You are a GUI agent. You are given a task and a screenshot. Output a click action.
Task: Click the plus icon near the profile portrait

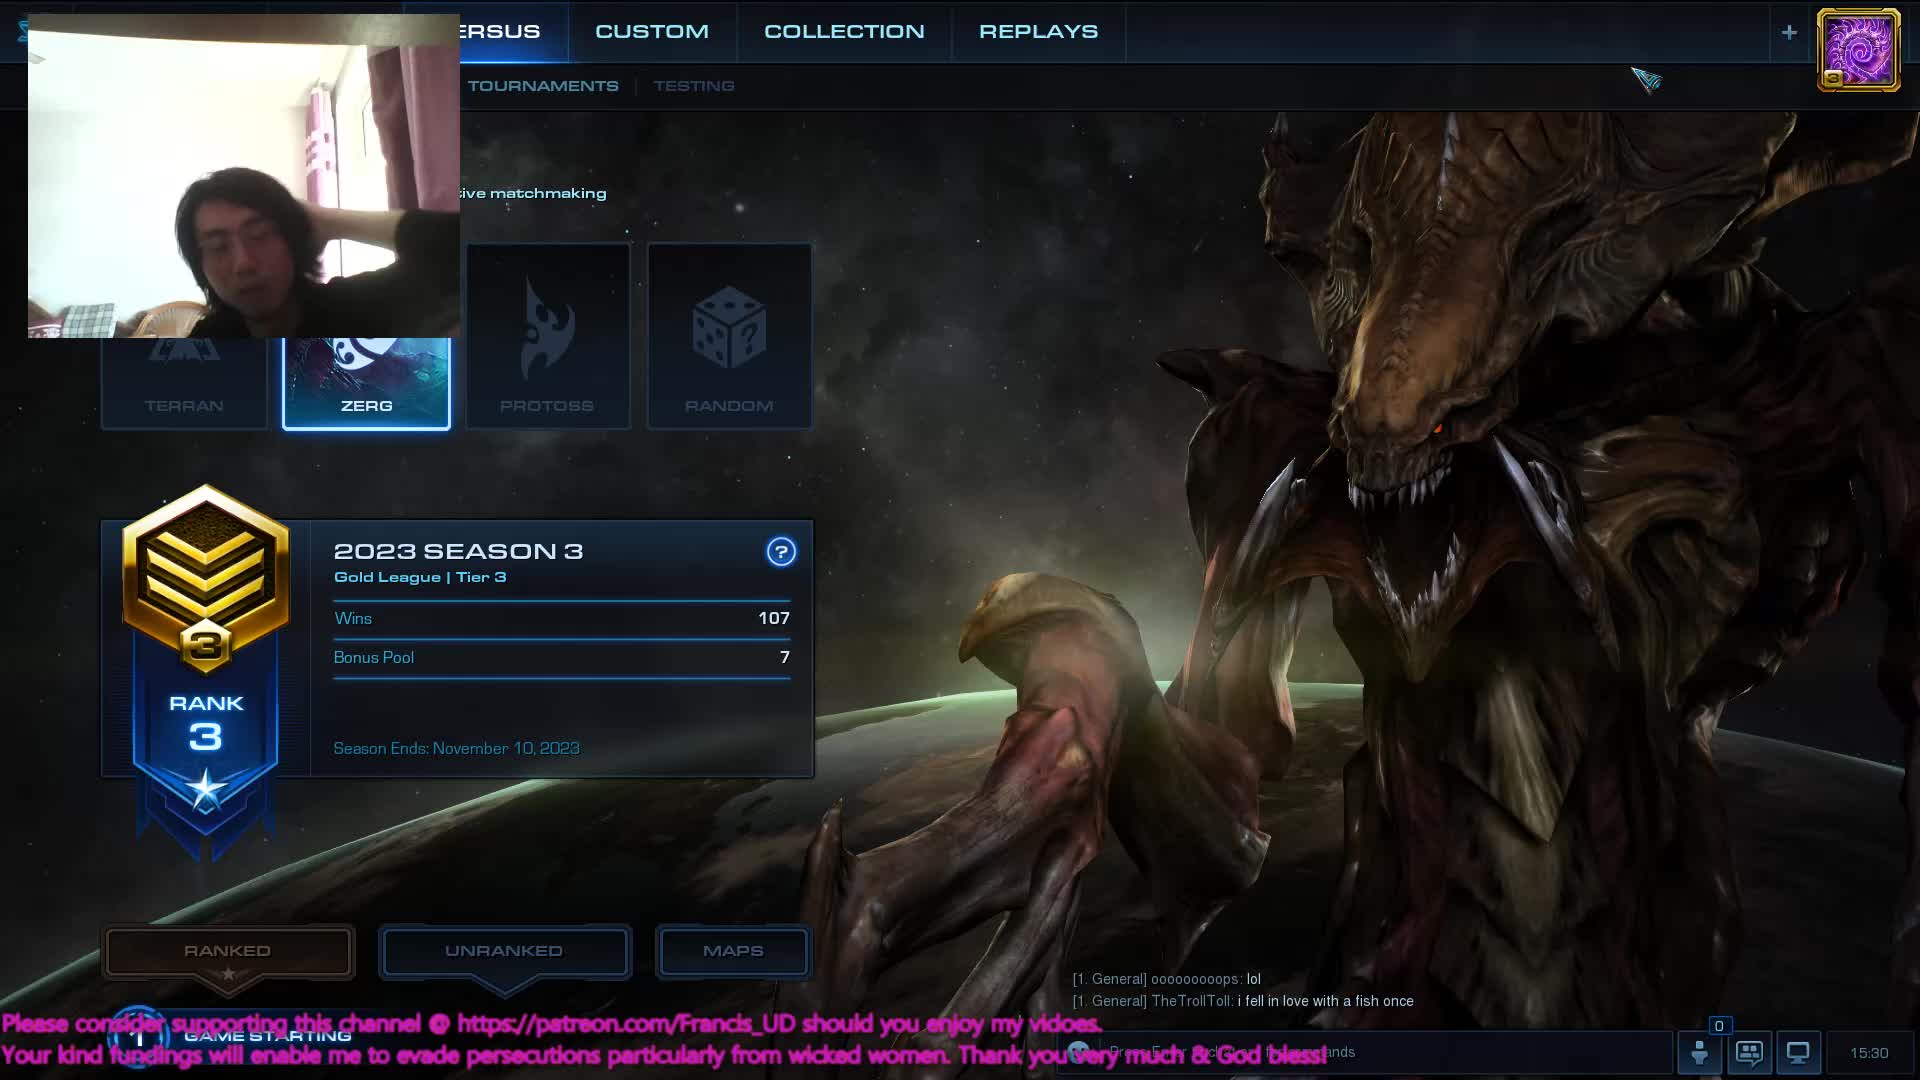(x=1789, y=32)
